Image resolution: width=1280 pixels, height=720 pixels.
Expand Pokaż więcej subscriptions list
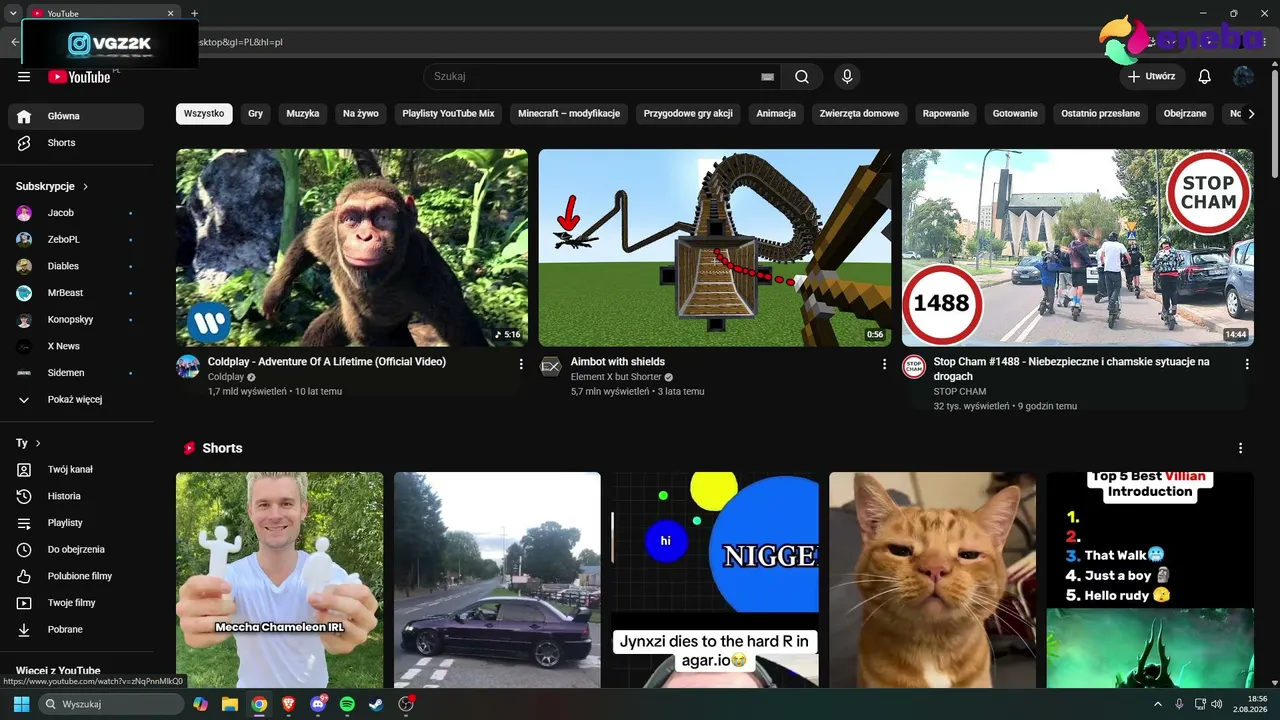[76, 400]
